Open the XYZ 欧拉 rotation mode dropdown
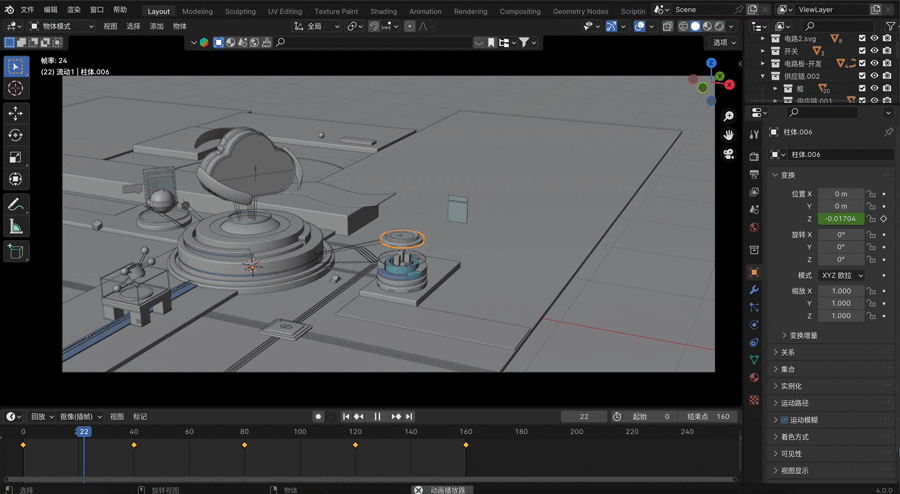 (841, 275)
